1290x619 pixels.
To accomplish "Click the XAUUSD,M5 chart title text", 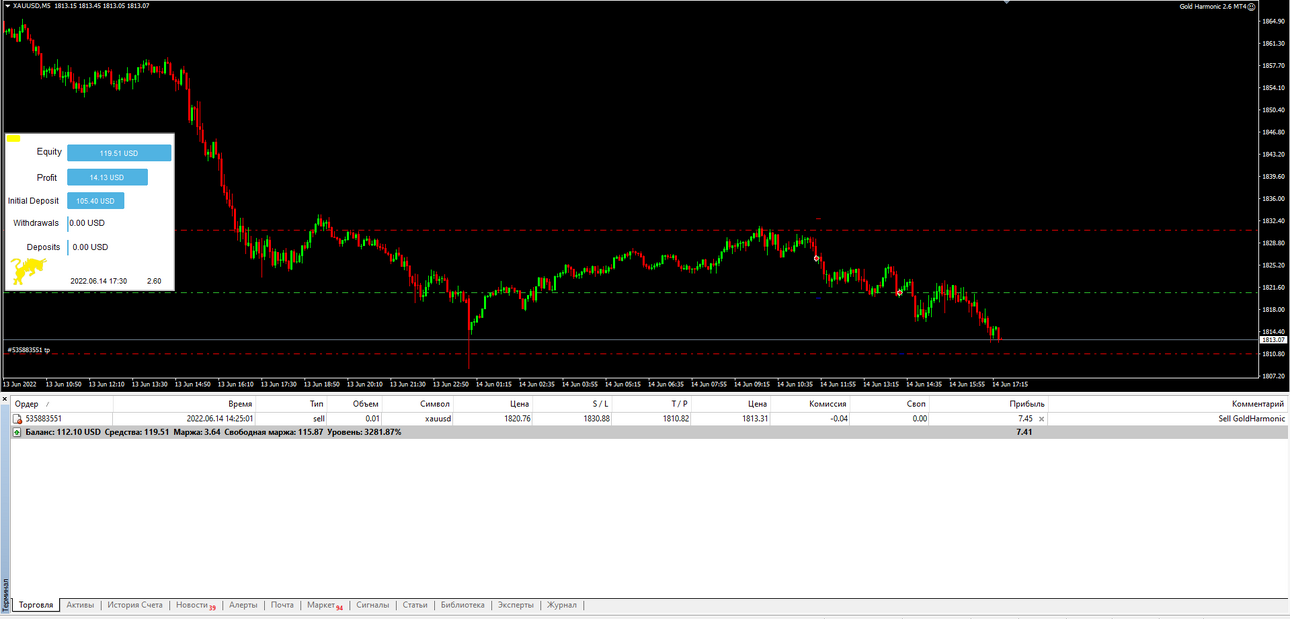I will point(32,6).
